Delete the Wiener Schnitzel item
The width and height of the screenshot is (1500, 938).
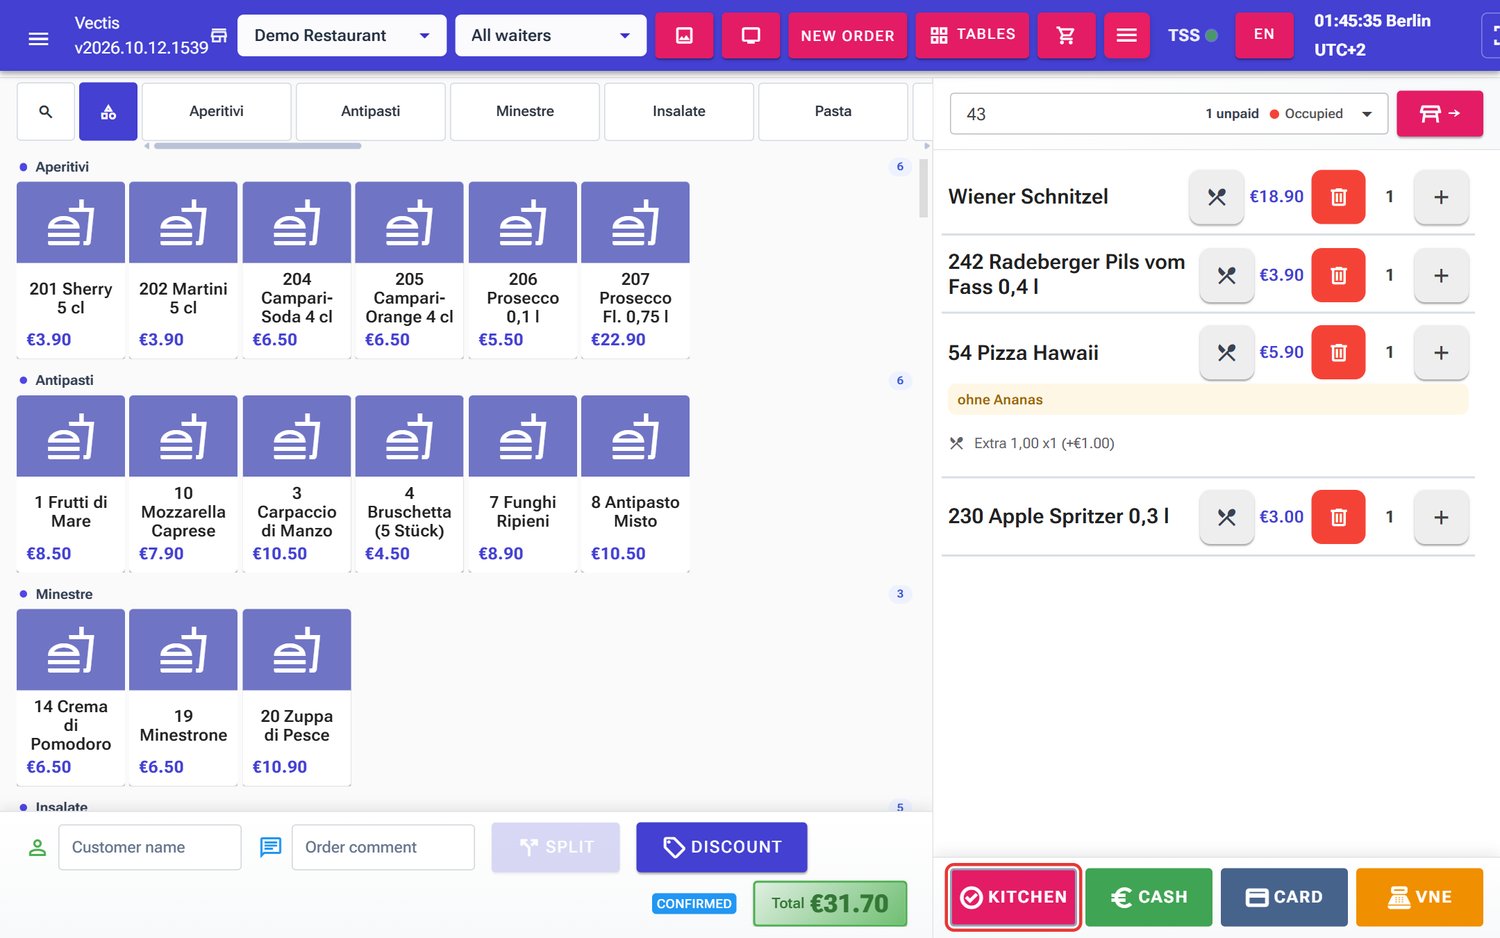coord(1338,197)
